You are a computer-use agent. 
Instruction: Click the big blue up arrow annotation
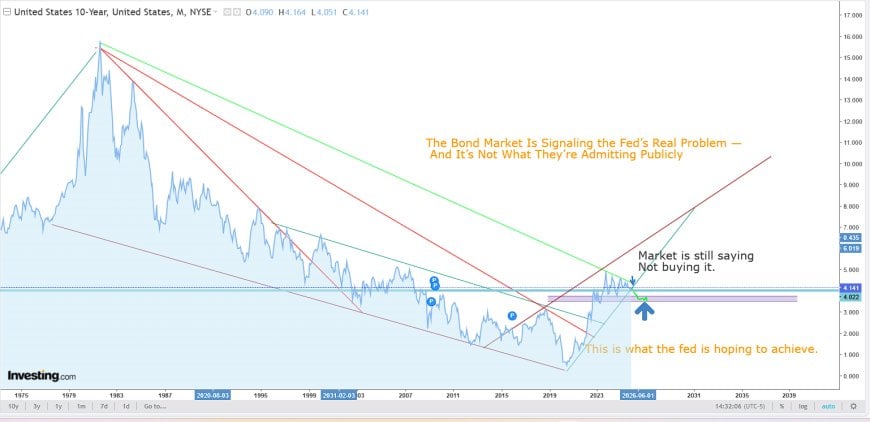click(x=644, y=311)
